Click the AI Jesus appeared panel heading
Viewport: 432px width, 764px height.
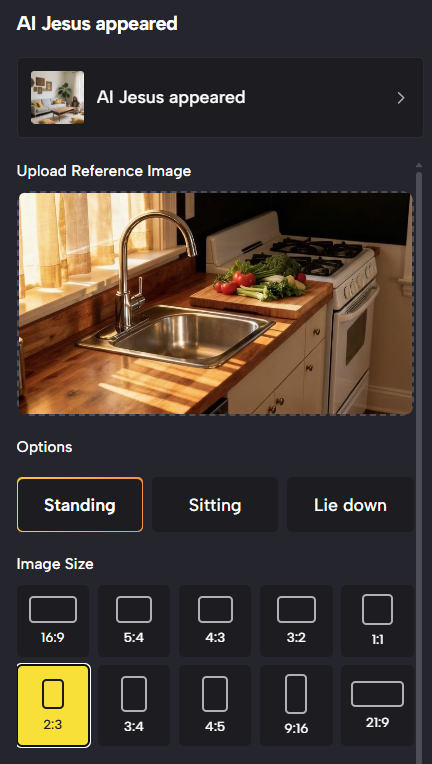click(x=97, y=23)
